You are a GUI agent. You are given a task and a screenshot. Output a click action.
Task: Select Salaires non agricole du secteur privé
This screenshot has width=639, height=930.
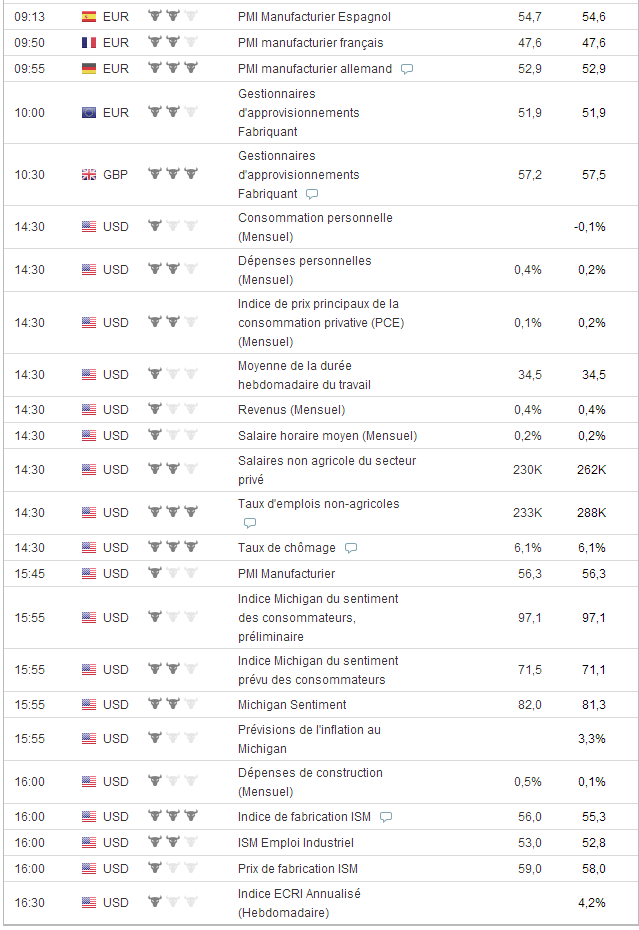pos(326,470)
